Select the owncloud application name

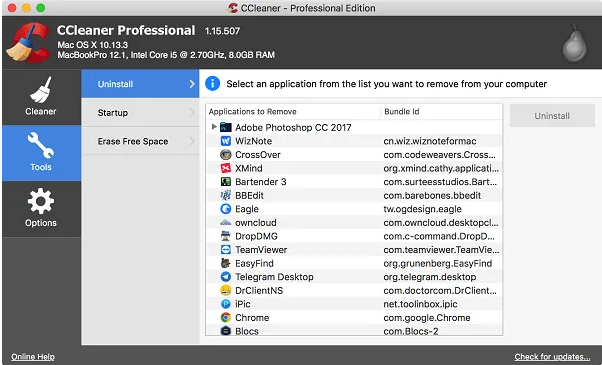pyautogui.click(x=256, y=223)
